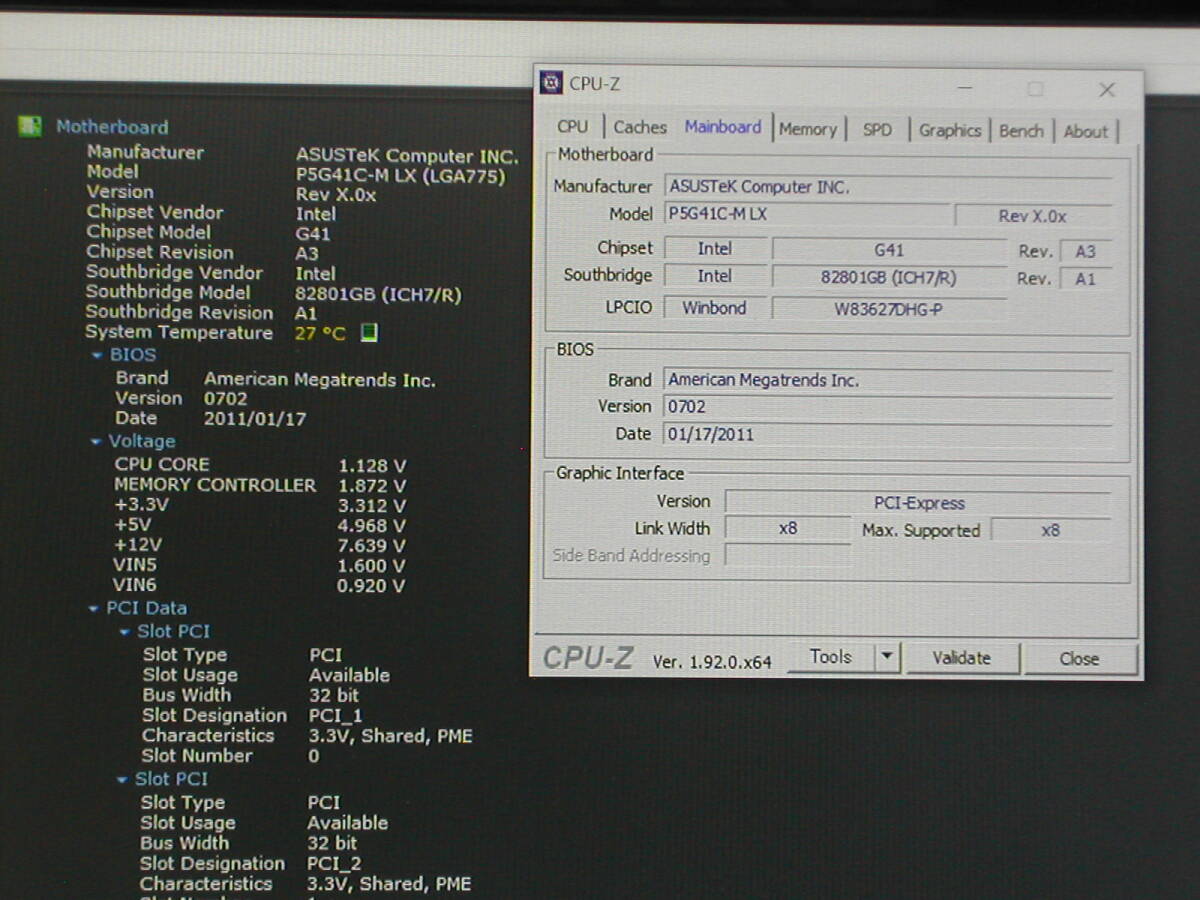Click the Motherboard heading in the left panel
This screenshot has height=900, width=1200.
[x=112, y=127]
